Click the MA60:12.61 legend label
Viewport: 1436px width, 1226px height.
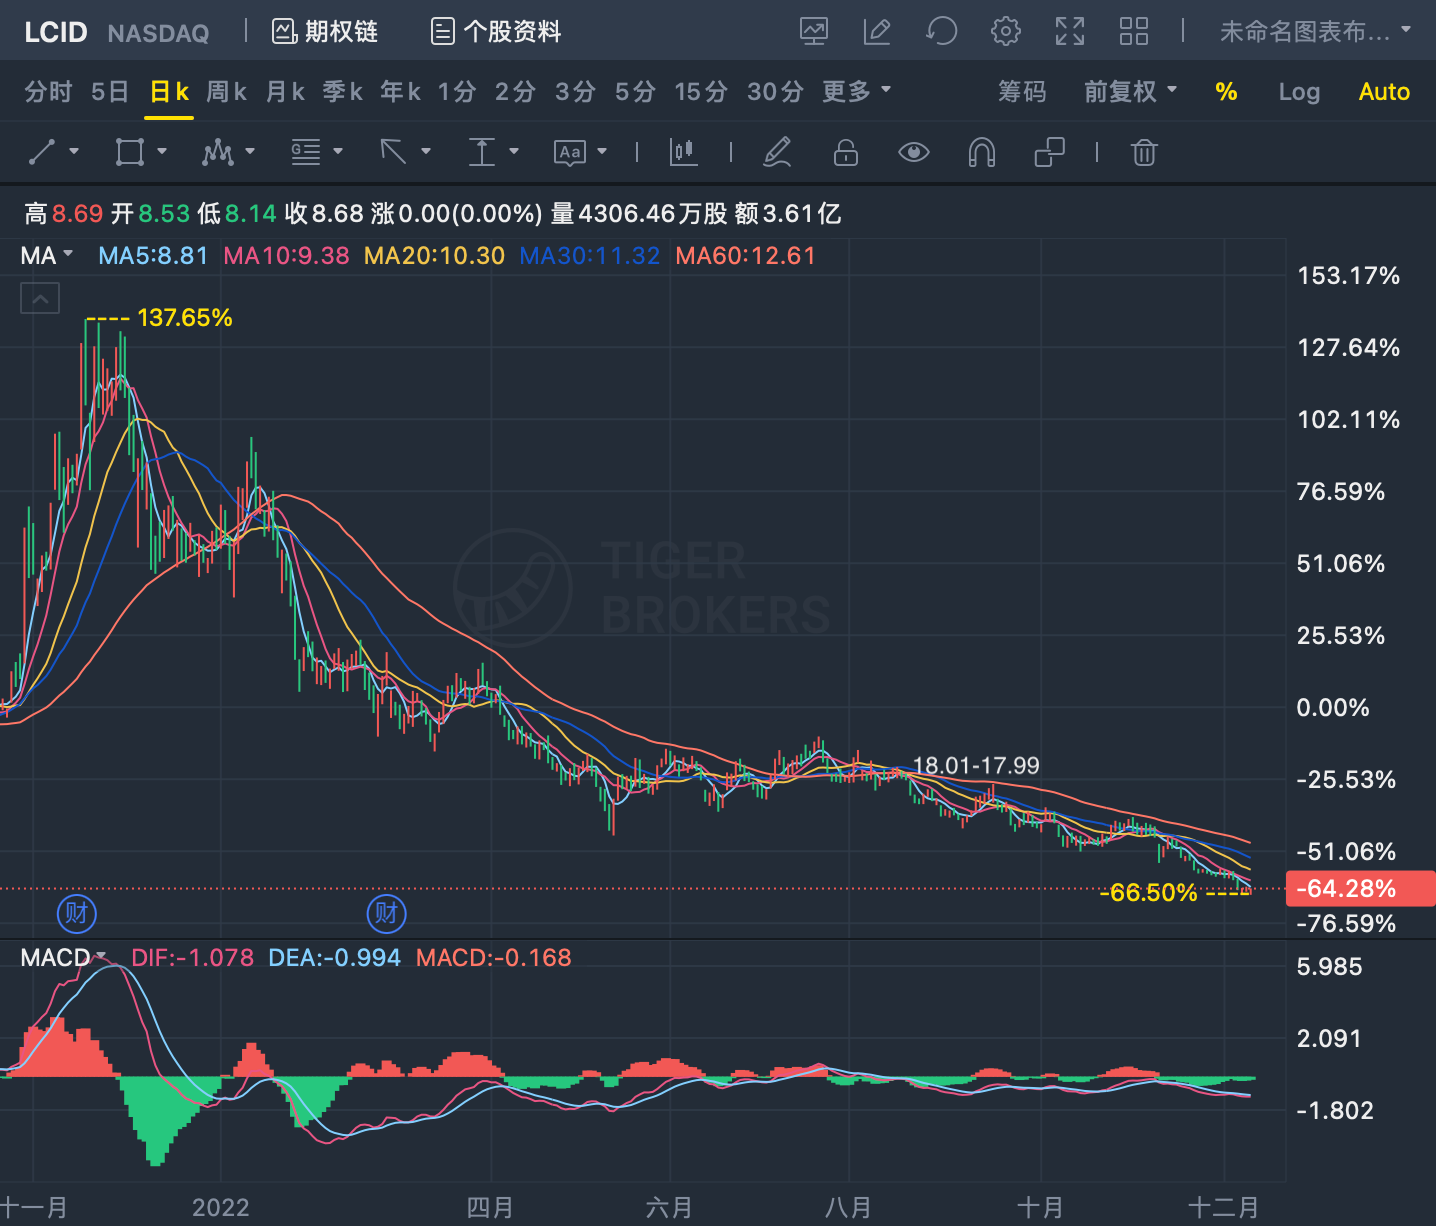point(745,255)
